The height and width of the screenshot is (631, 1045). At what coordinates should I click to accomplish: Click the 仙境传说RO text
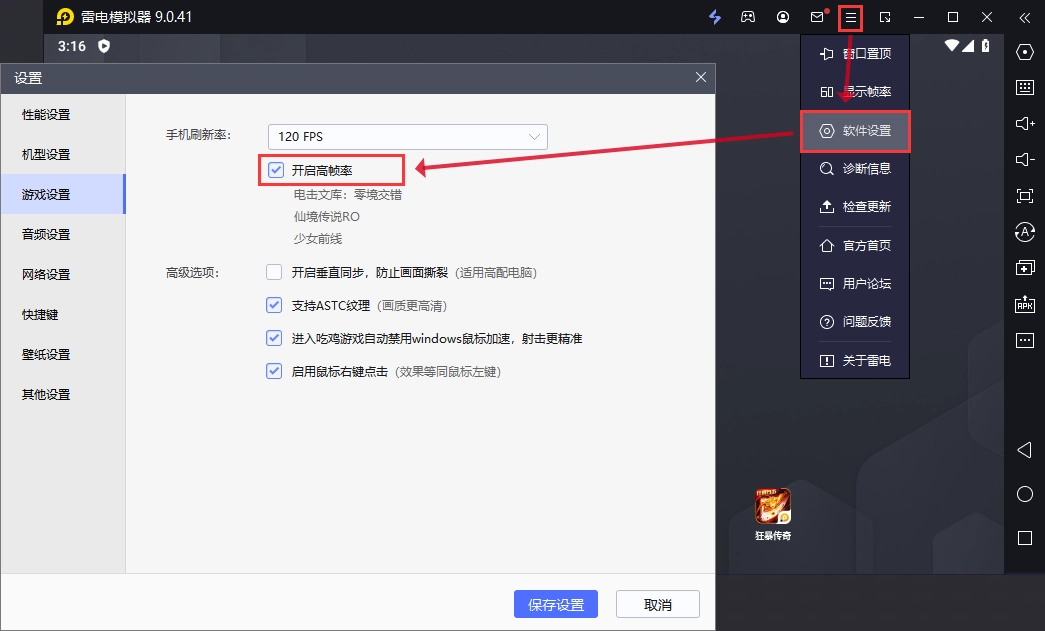point(327,217)
